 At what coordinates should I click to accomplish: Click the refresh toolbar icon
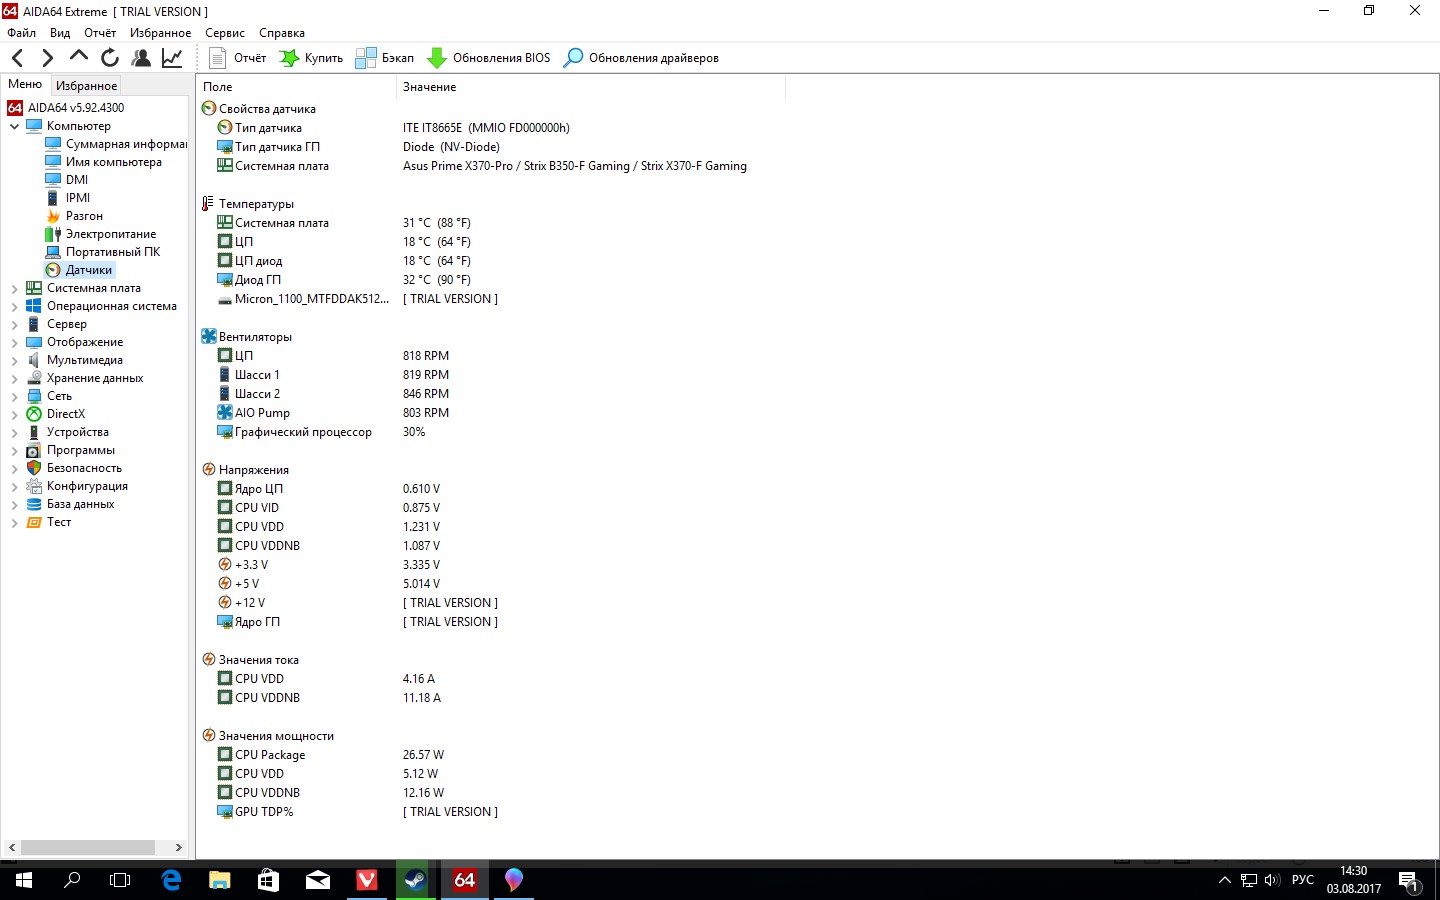tap(110, 58)
